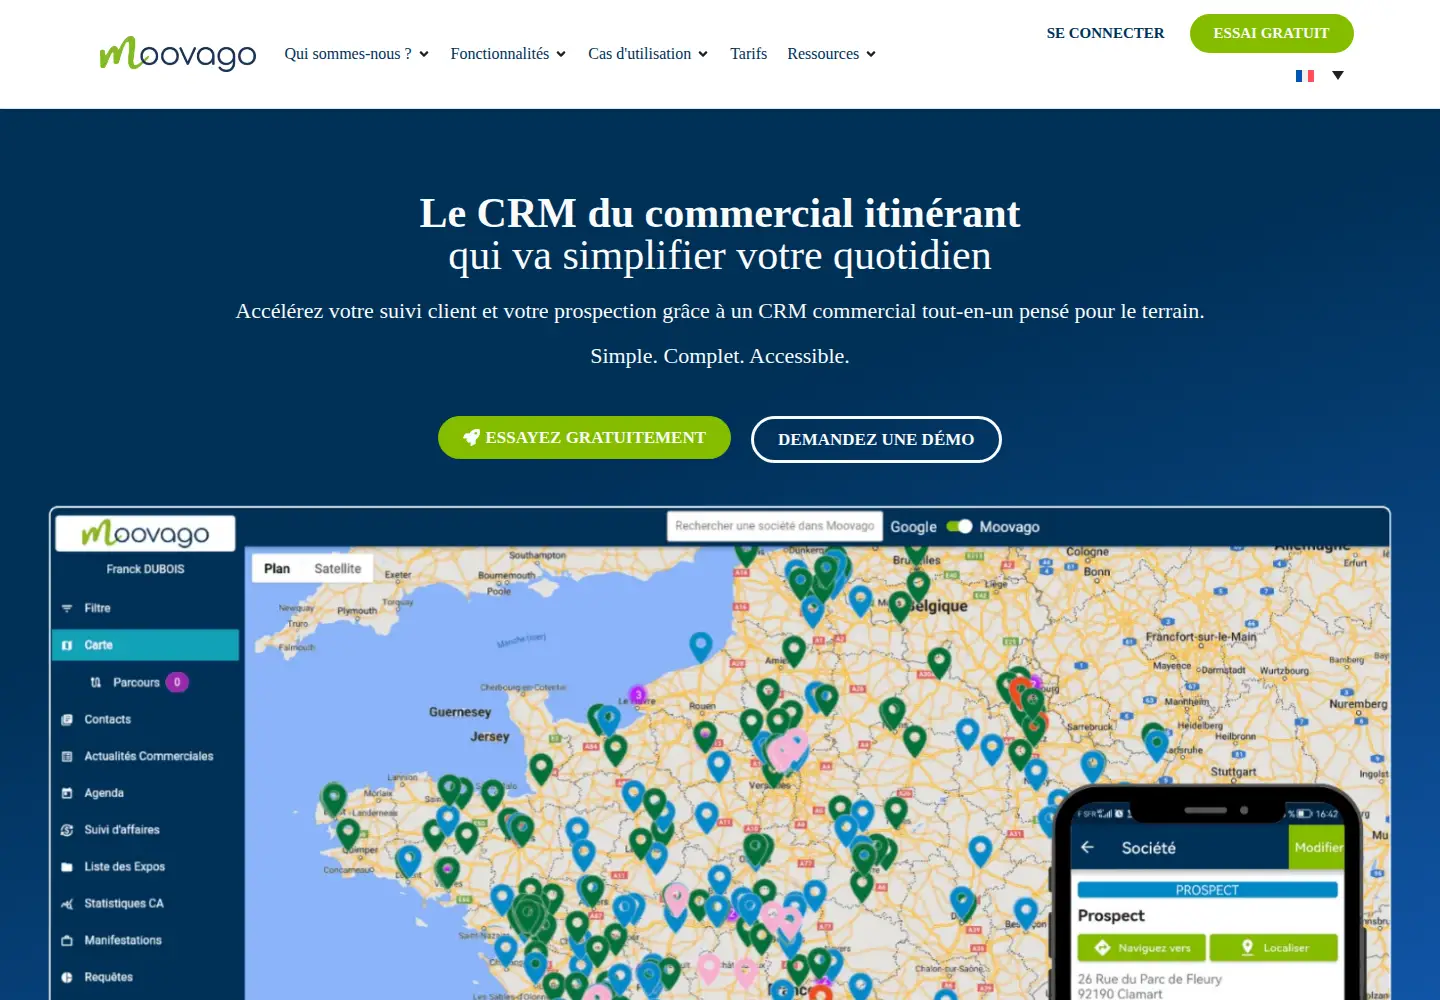1440x1000 pixels.
Task: Expand the Ressources dropdown menu
Action: [x=831, y=54]
